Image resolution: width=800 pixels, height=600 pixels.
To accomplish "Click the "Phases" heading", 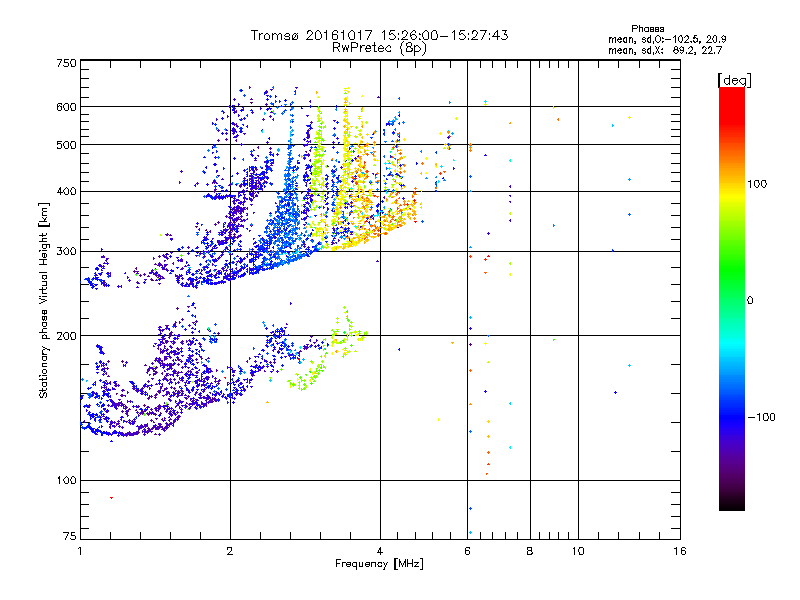I will coord(647,29).
